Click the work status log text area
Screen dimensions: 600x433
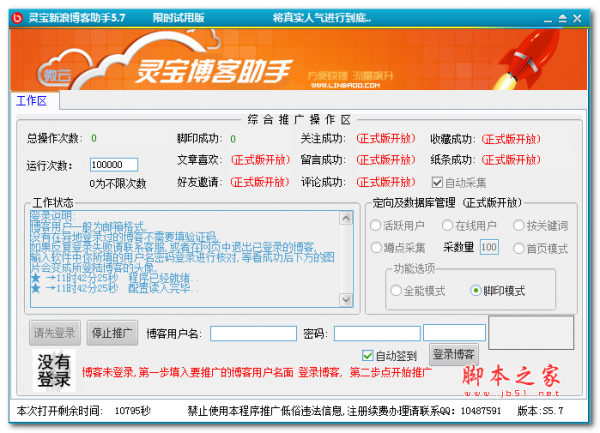(x=185, y=259)
